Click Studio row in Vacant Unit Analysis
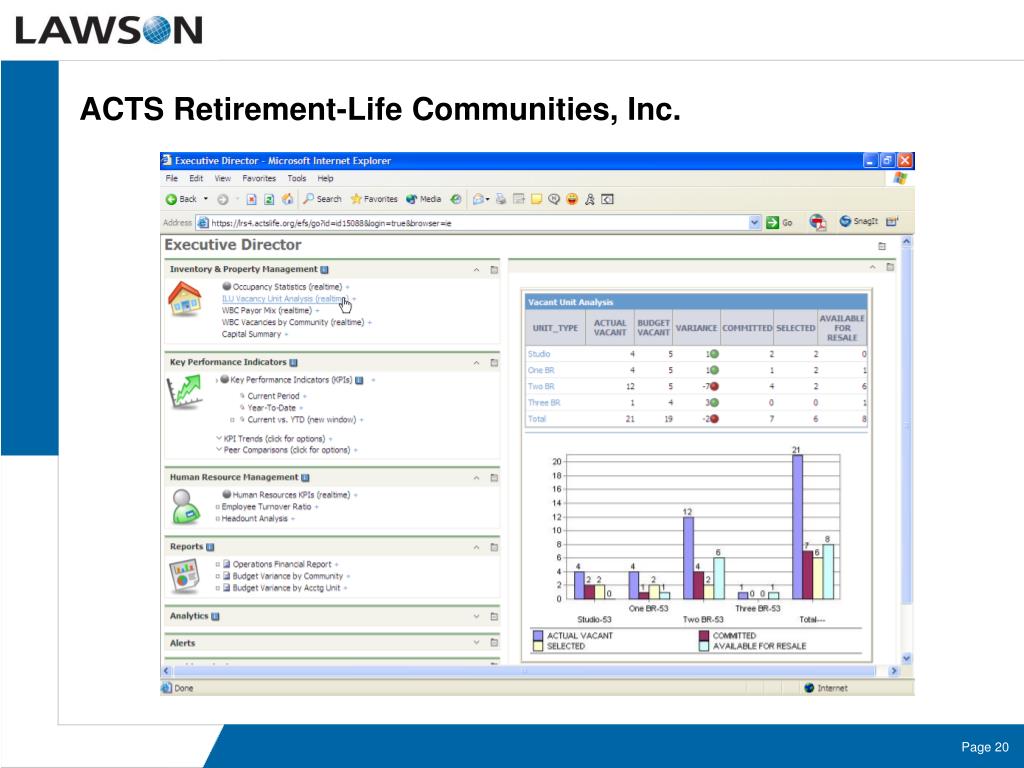 [x=696, y=354]
